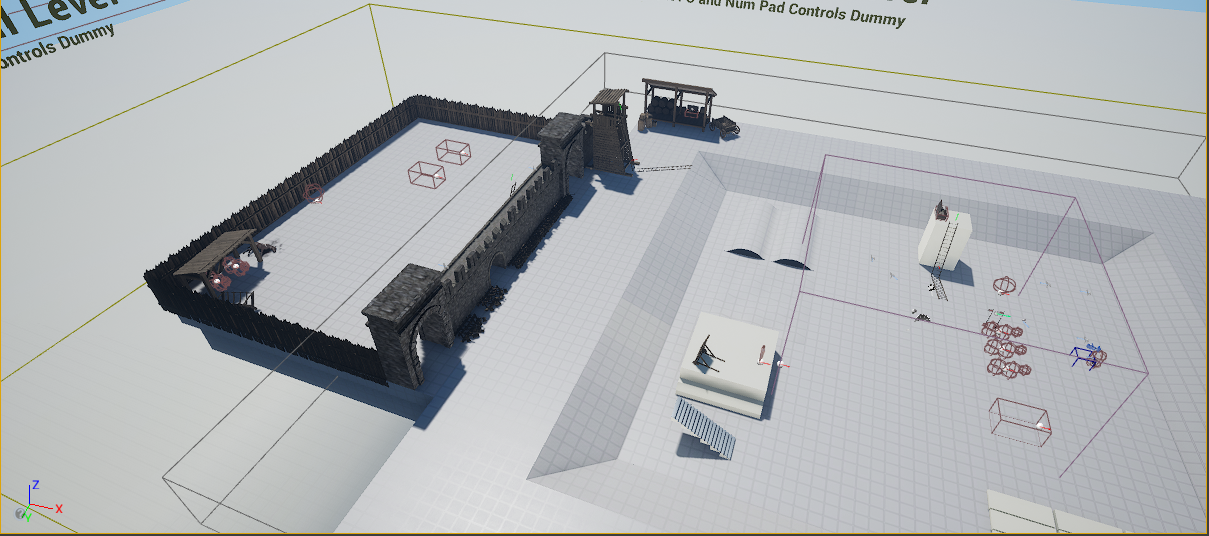Select the blue highlighted dummy actor
Image resolution: width=1209 pixels, height=536 pixels.
(x=1087, y=357)
